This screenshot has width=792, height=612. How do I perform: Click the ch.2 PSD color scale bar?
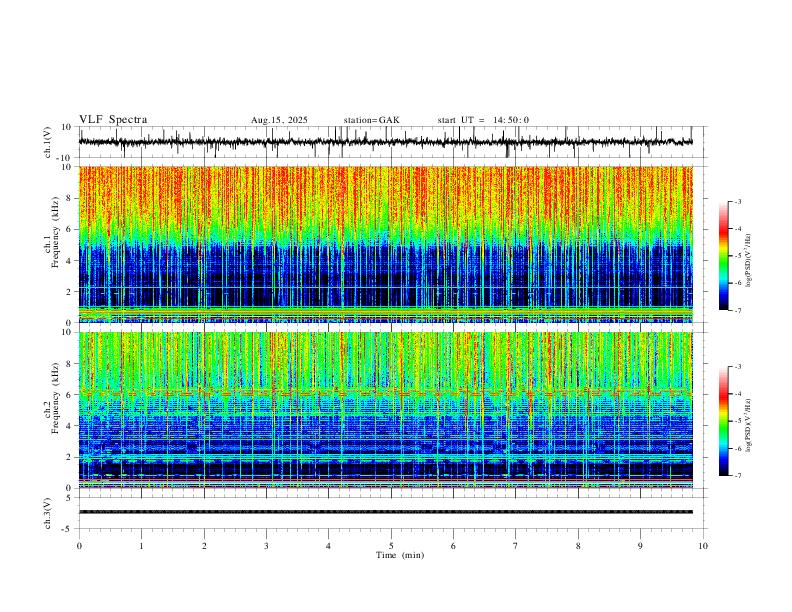[724, 421]
